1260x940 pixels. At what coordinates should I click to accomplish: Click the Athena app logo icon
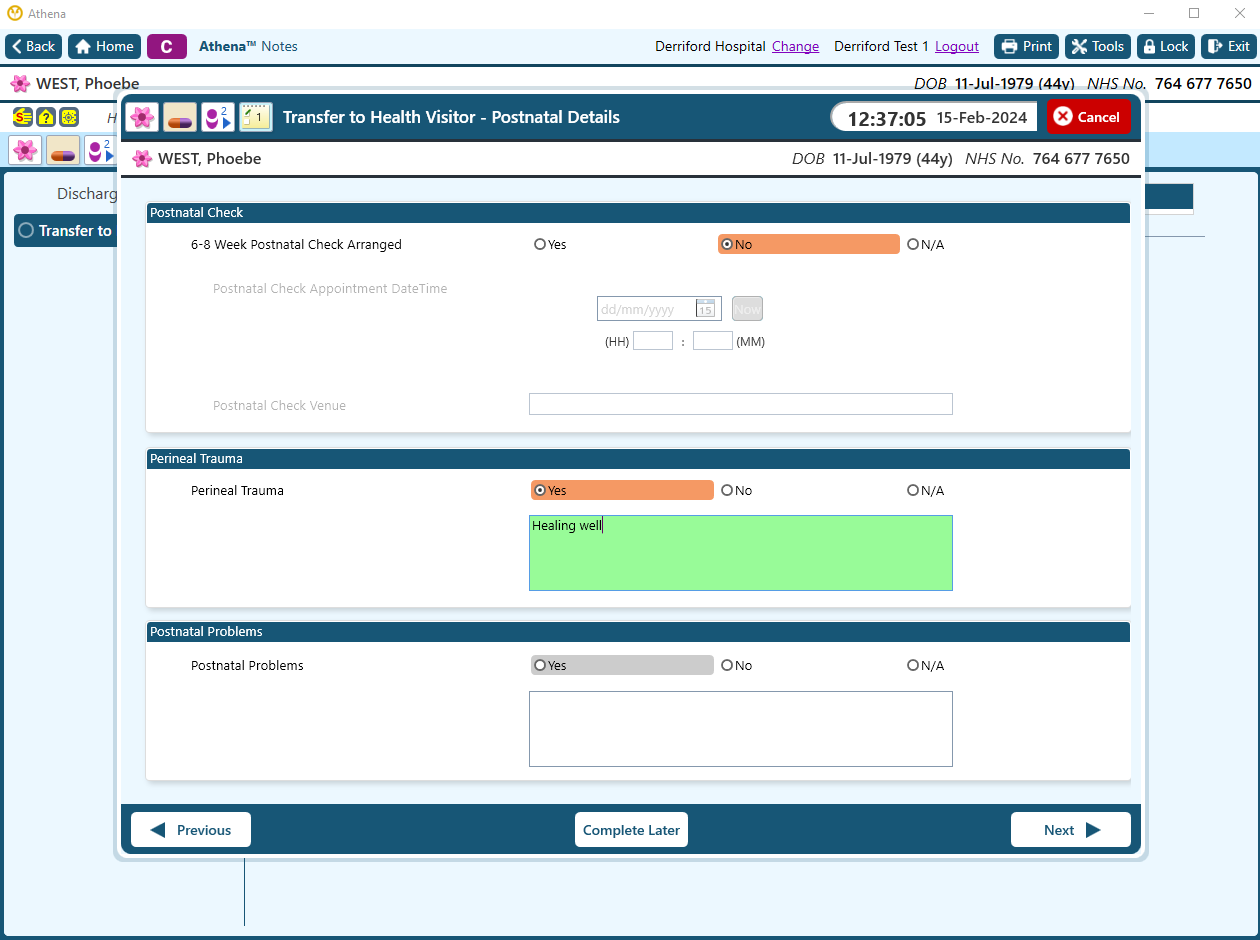[x=14, y=14]
